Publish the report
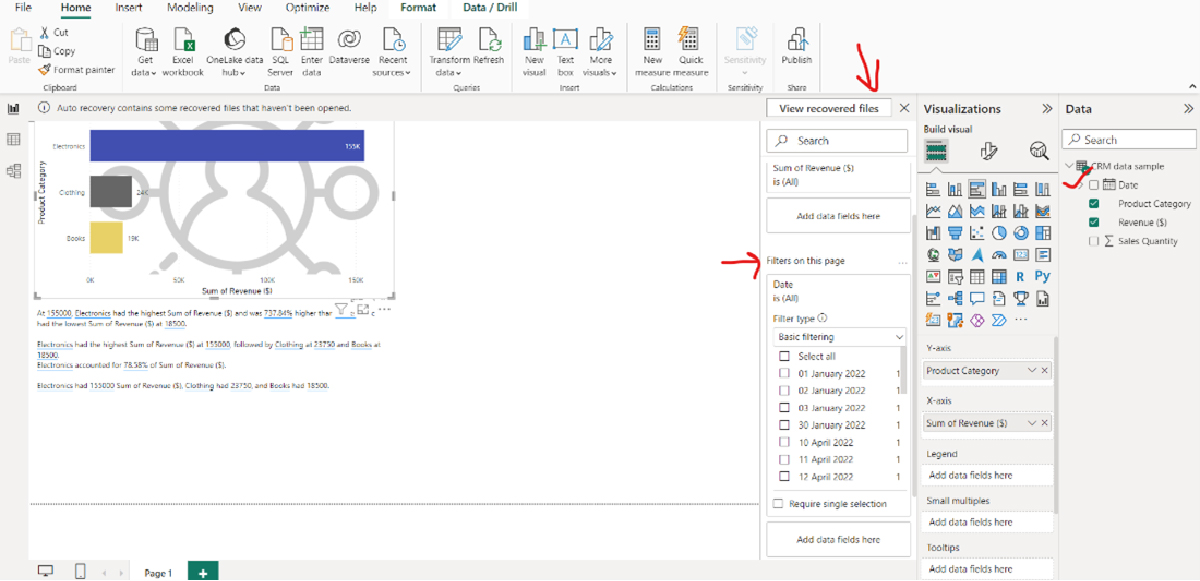The width and height of the screenshot is (1200, 581). 797,46
